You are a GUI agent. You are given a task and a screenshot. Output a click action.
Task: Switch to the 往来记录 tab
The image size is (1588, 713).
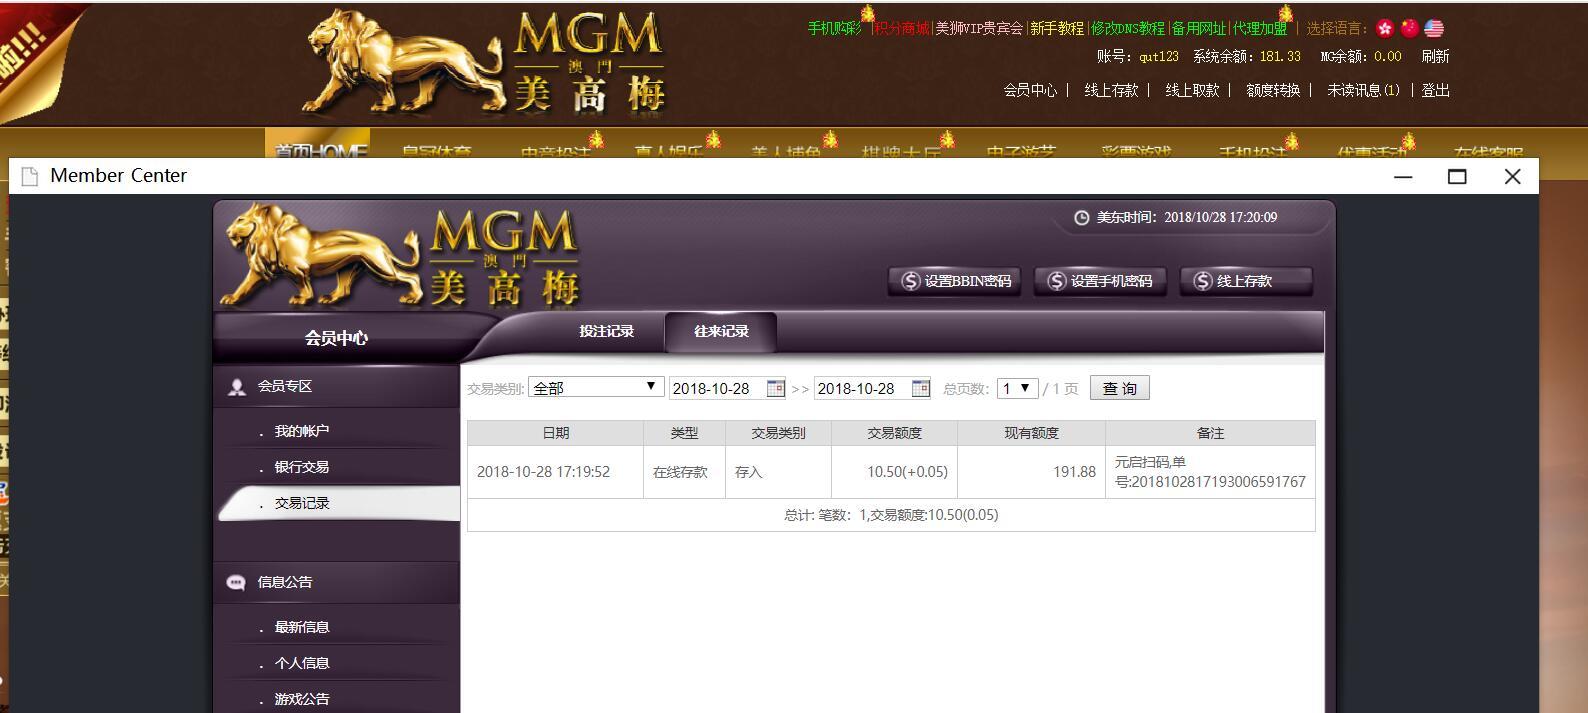(x=721, y=331)
